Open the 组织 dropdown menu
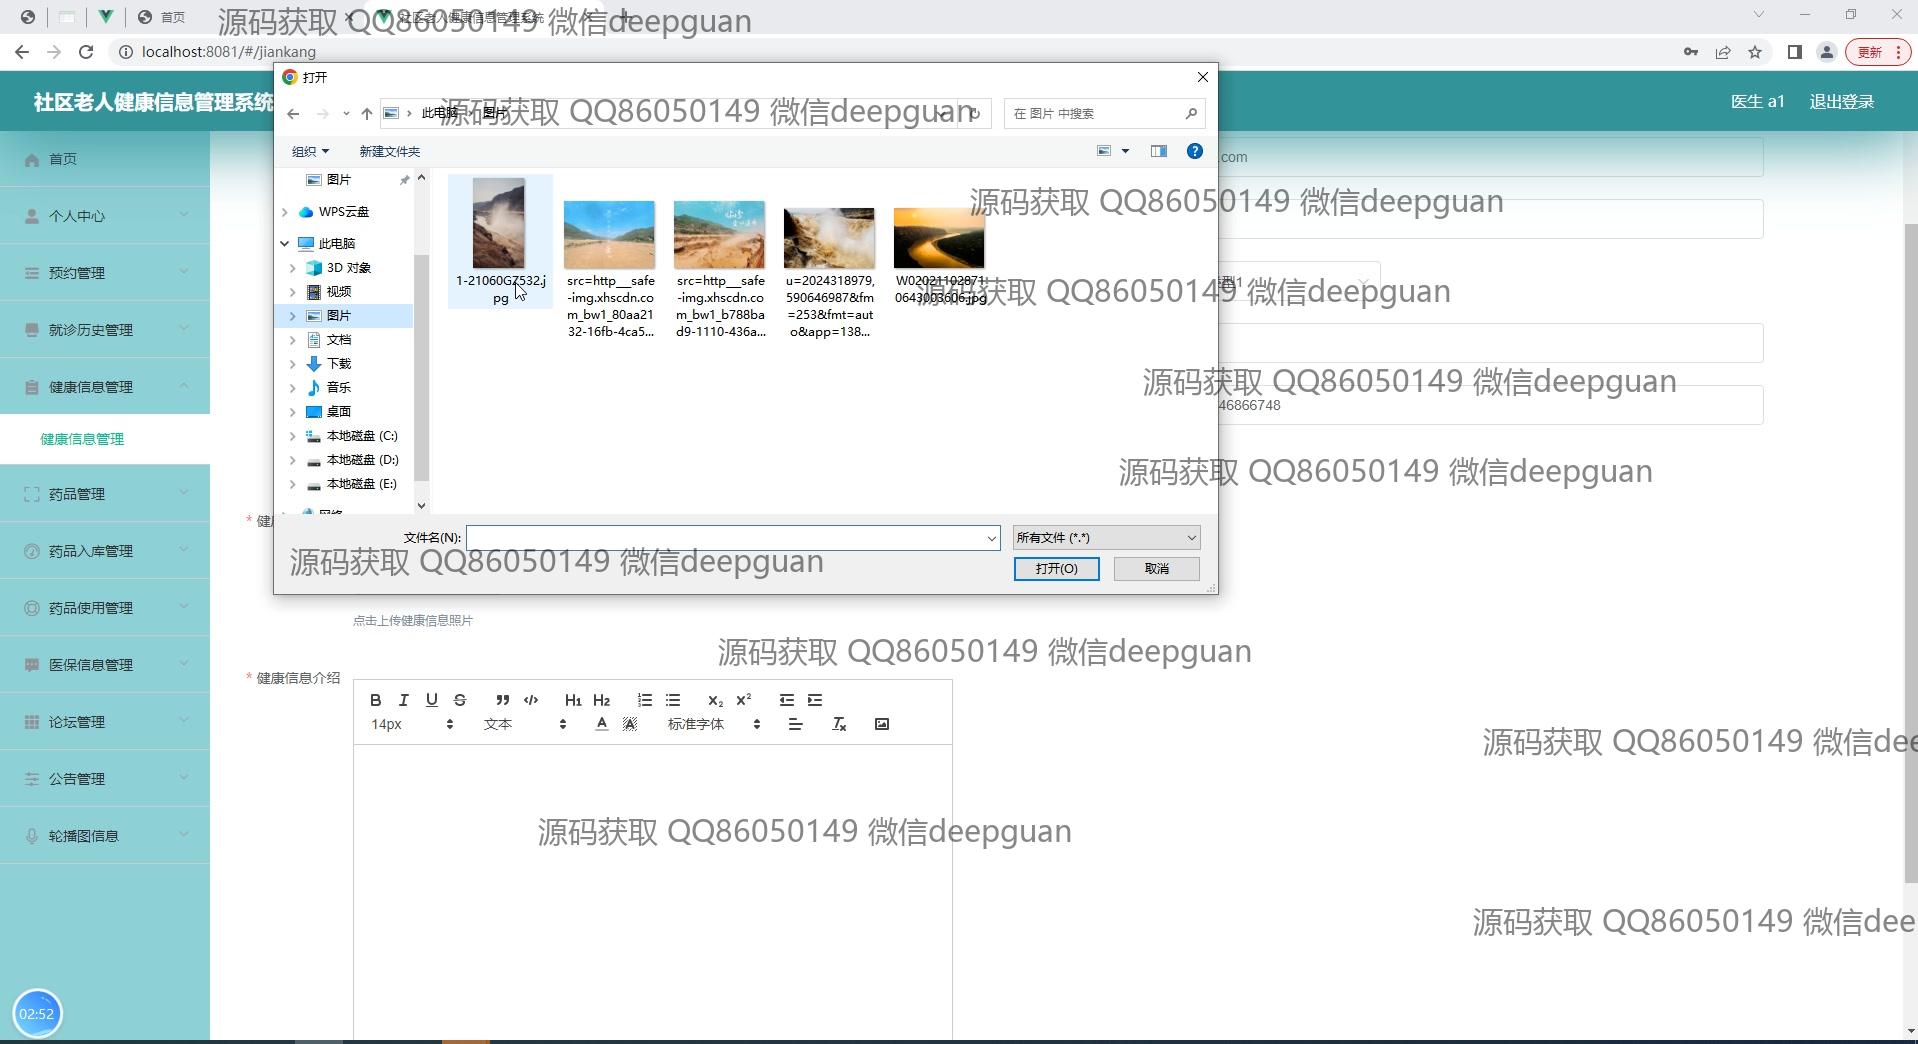This screenshot has height=1044, width=1918. [x=310, y=152]
